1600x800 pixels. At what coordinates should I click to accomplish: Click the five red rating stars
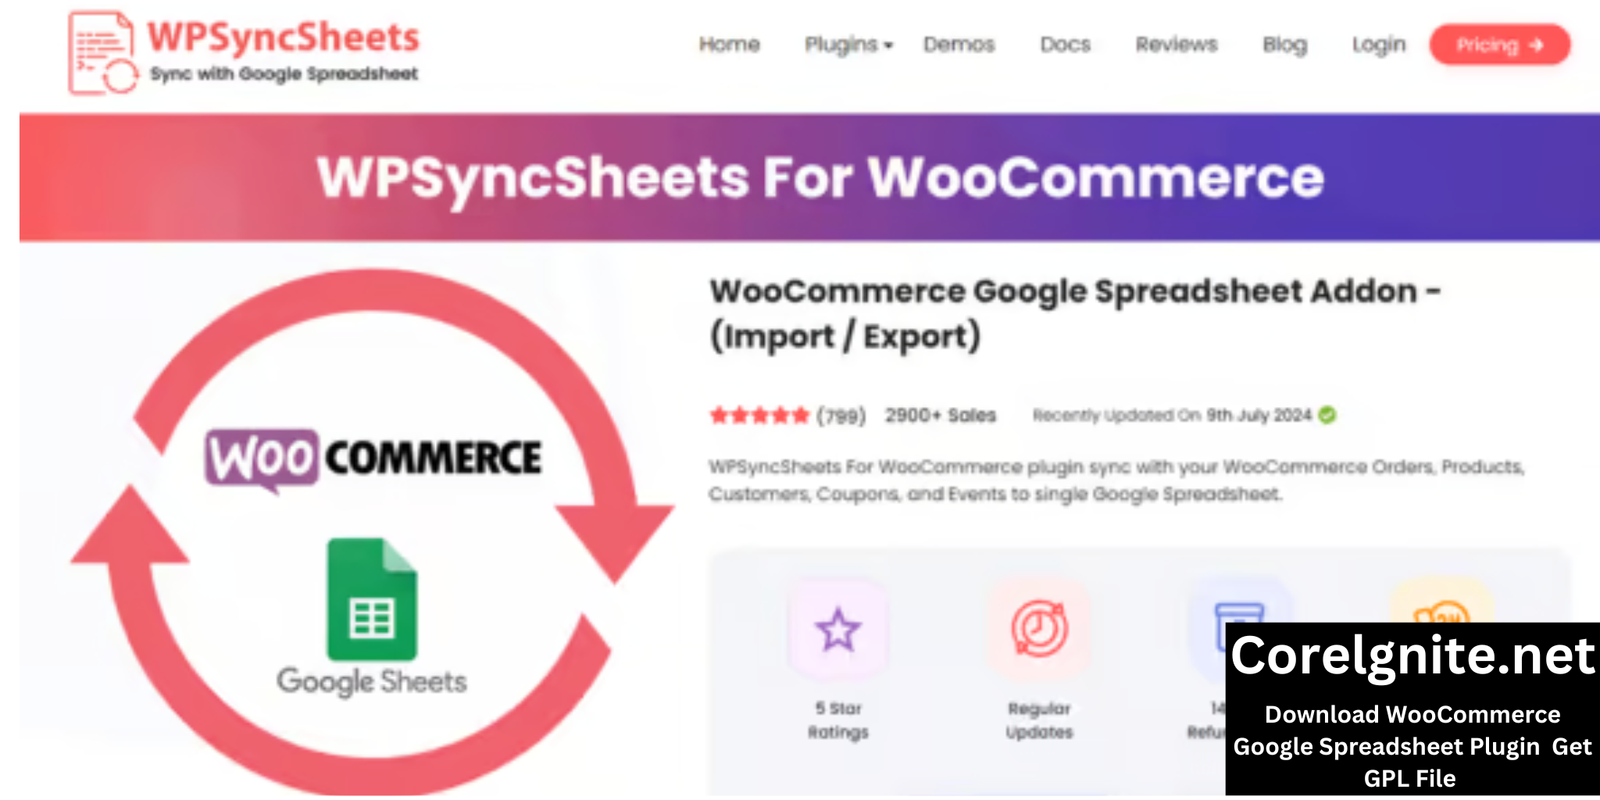(x=759, y=415)
